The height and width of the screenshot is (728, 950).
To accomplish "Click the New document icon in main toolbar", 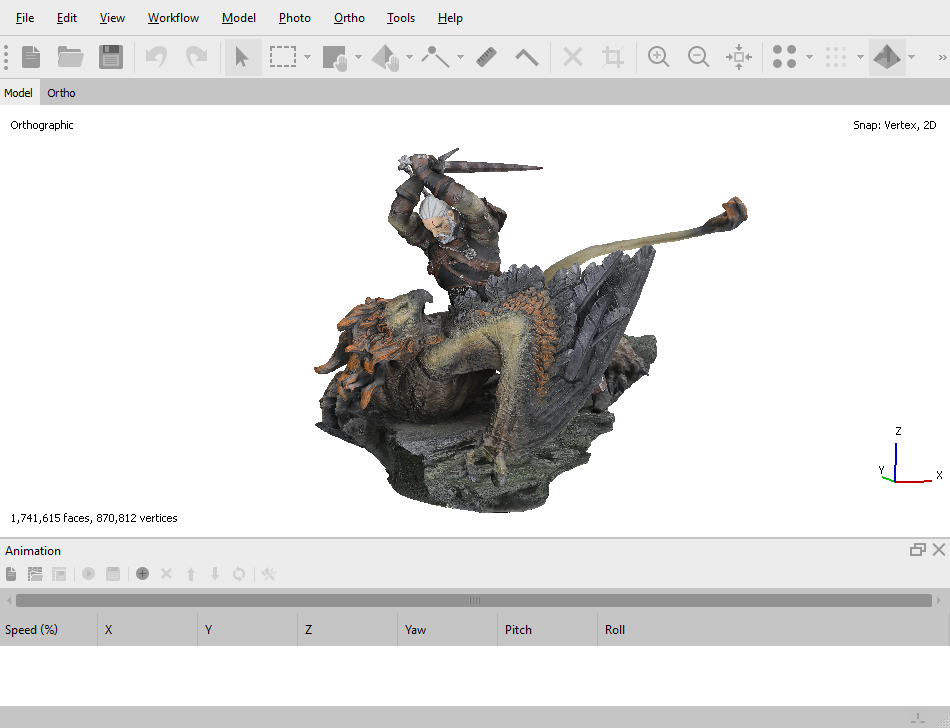I will click(x=31, y=57).
